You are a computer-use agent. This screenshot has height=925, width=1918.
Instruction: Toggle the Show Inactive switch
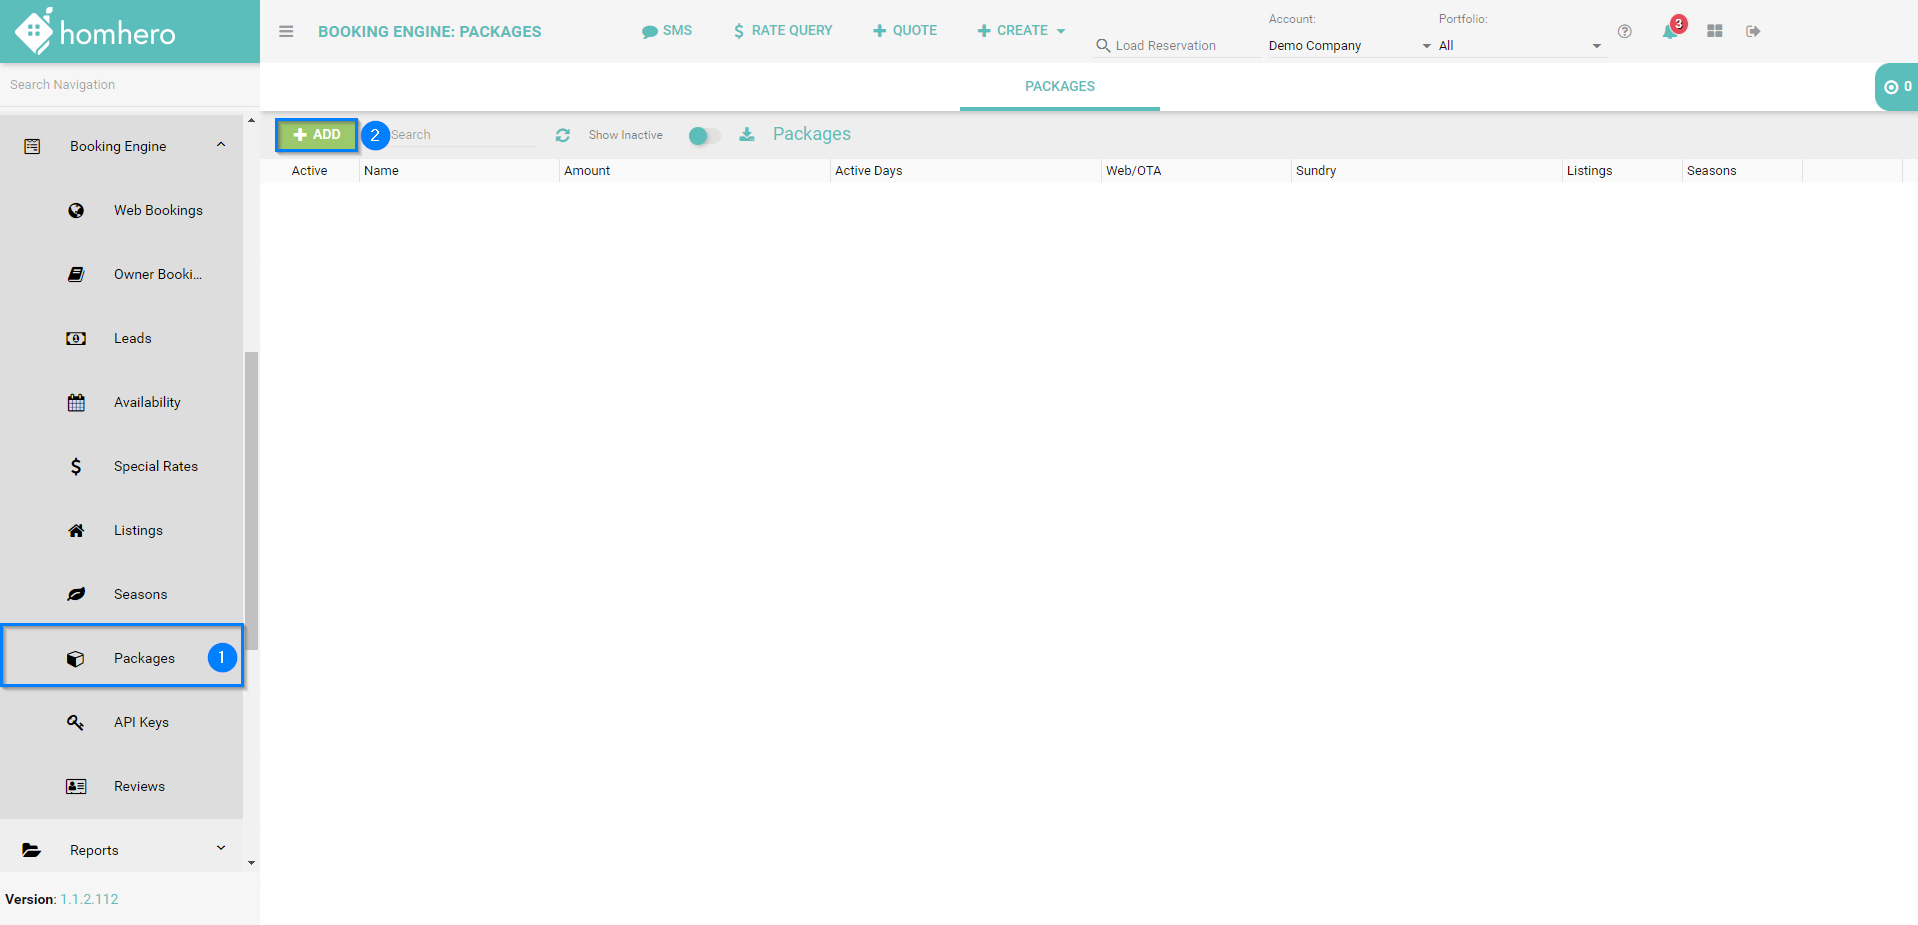pyautogui.click(x=704, y=136)
